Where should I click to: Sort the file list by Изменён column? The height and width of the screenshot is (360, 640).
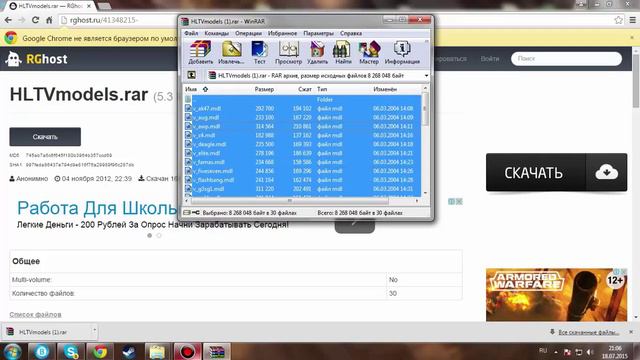385,89
